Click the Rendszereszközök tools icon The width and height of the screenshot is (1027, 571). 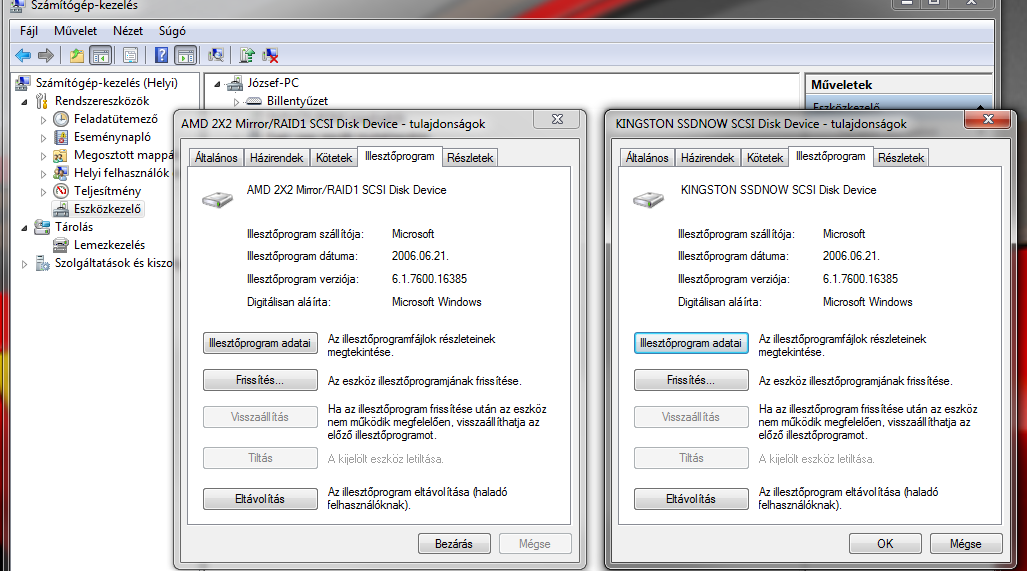pos(42,101)
